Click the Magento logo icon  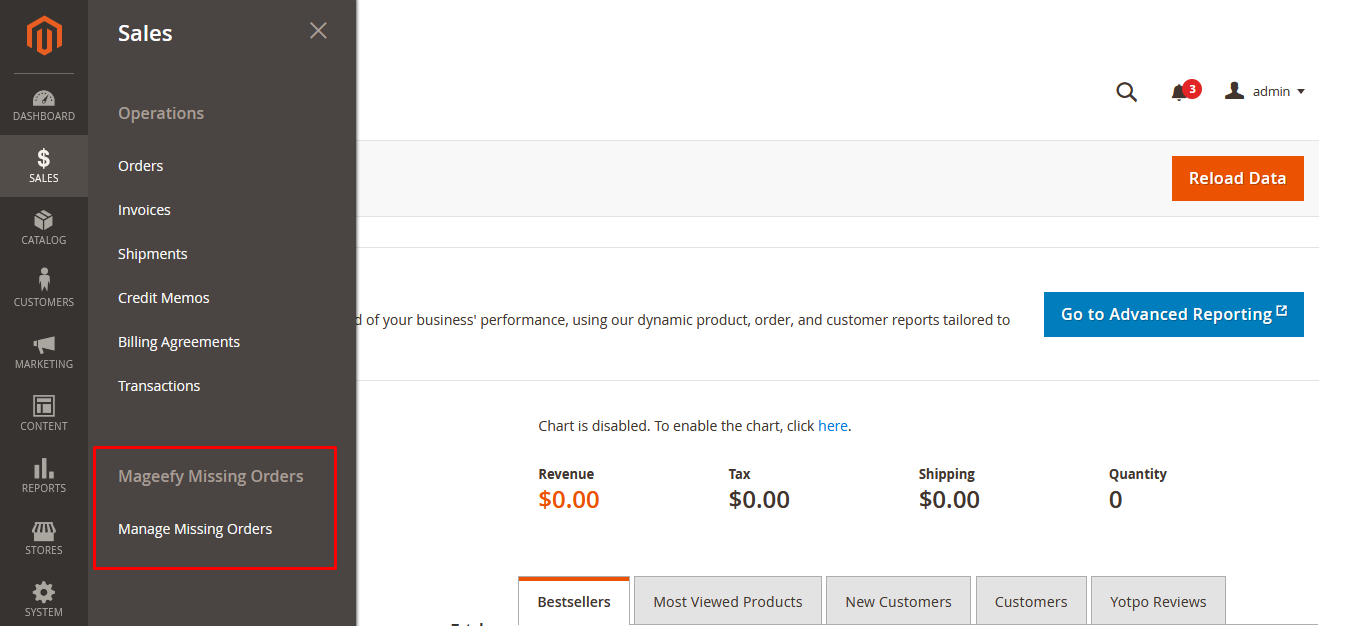[44, 37]
